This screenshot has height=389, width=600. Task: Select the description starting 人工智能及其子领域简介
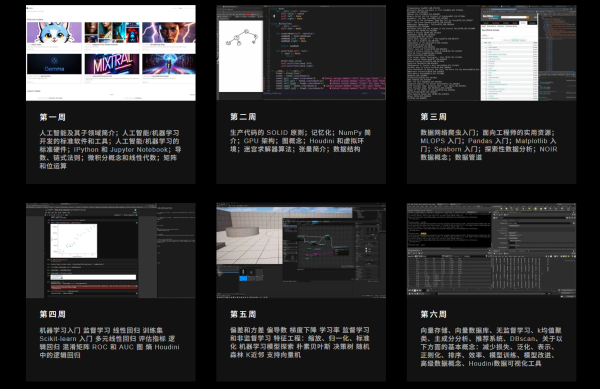pyautogui.click(x=110, y=149)
